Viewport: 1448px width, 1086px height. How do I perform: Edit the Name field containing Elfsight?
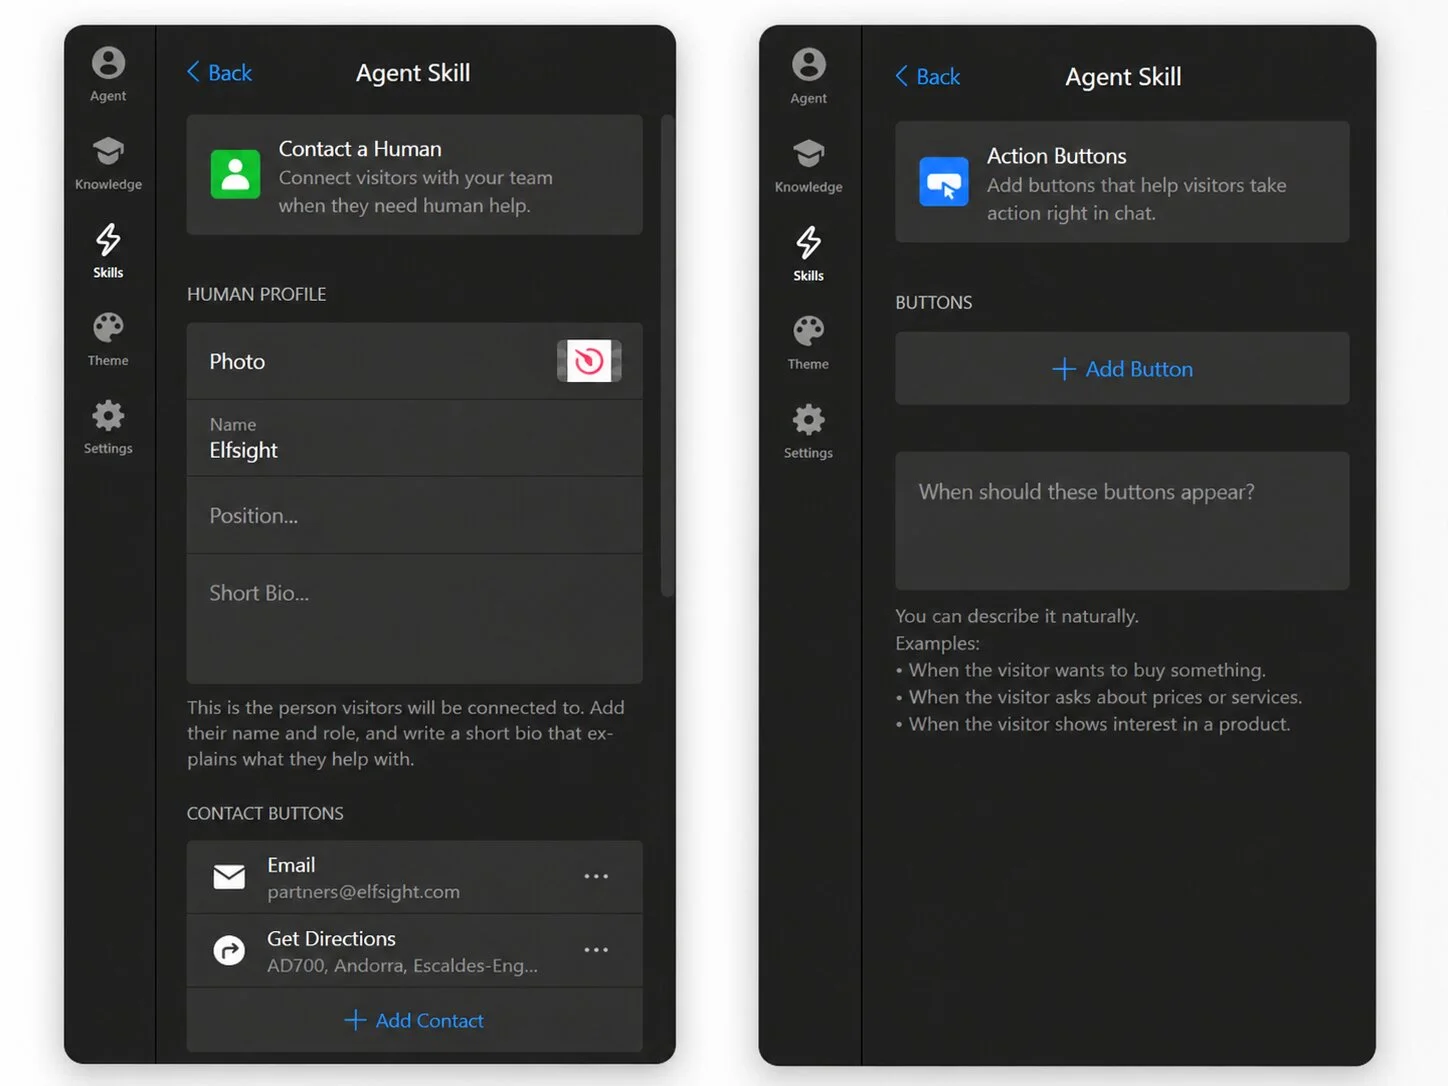414,438
